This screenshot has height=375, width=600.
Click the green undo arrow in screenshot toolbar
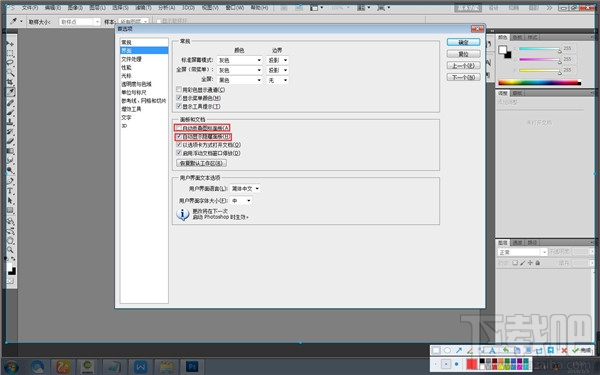coord(505,350)
